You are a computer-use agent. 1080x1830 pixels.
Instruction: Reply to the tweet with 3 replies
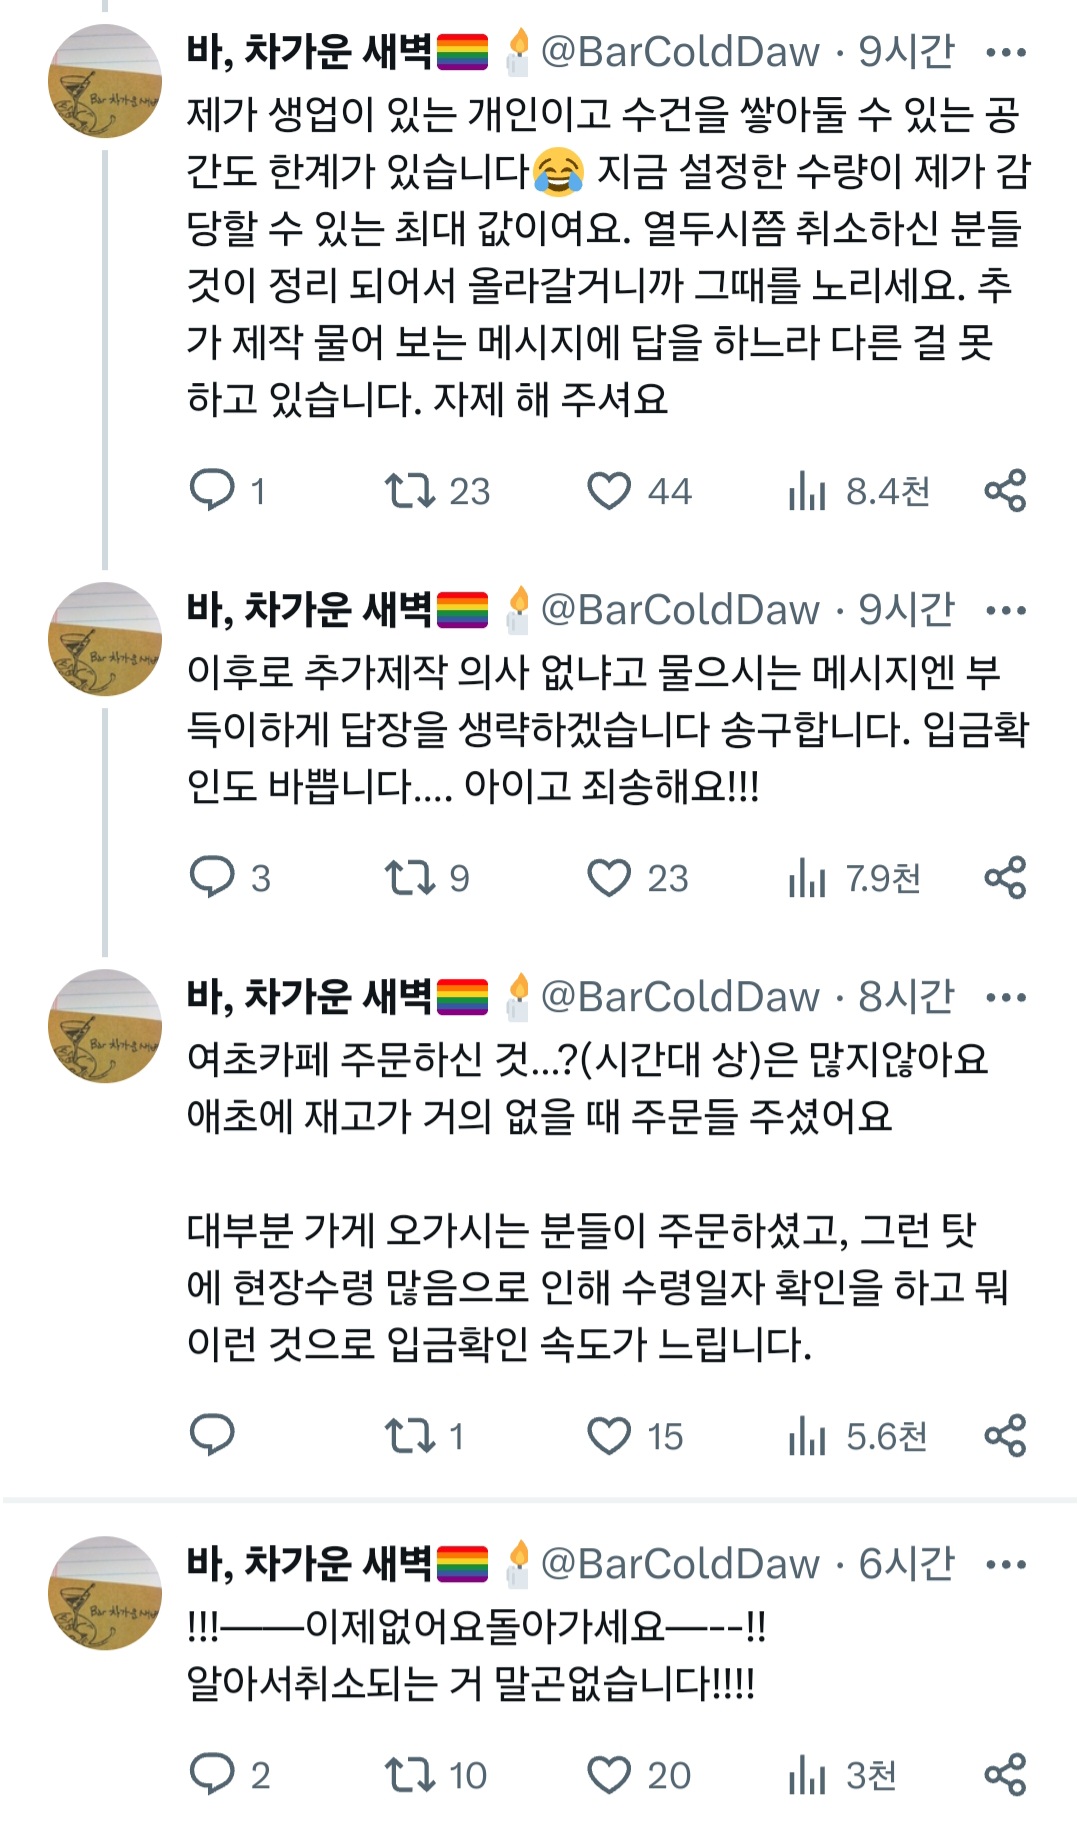212,877
